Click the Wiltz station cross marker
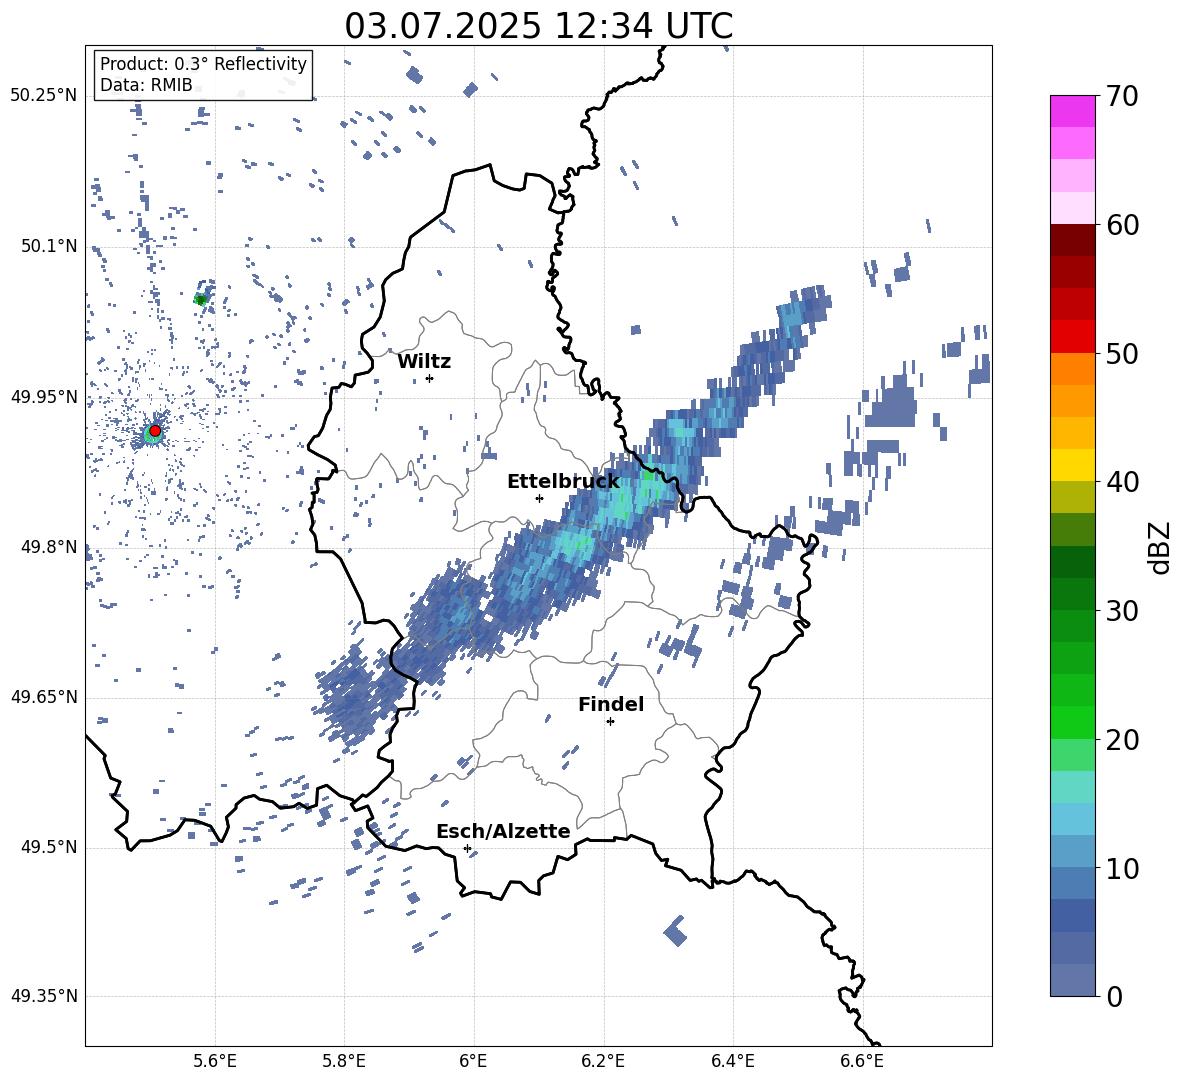 (430, 378)
